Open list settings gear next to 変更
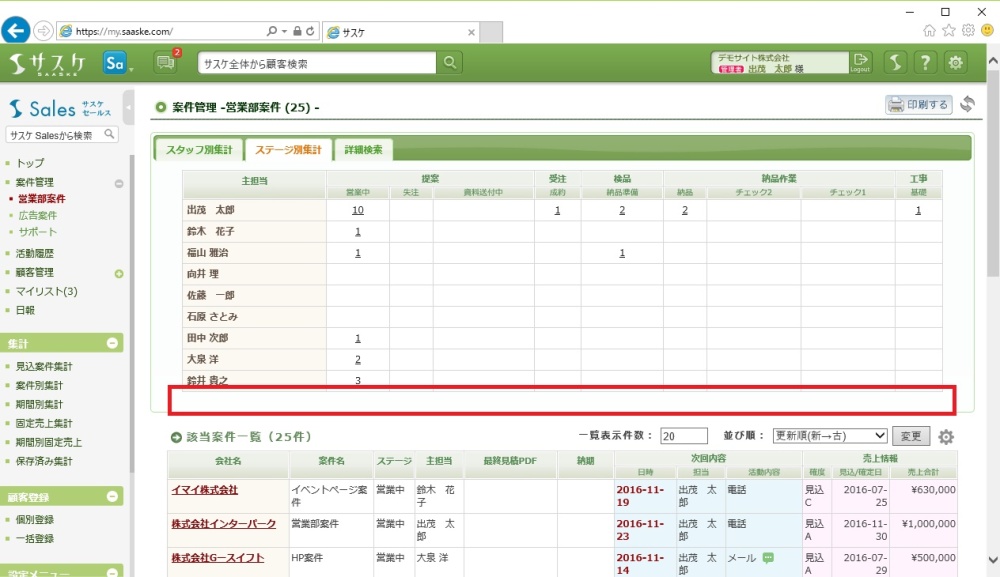Screen dimensions: 1000x577 946,437
